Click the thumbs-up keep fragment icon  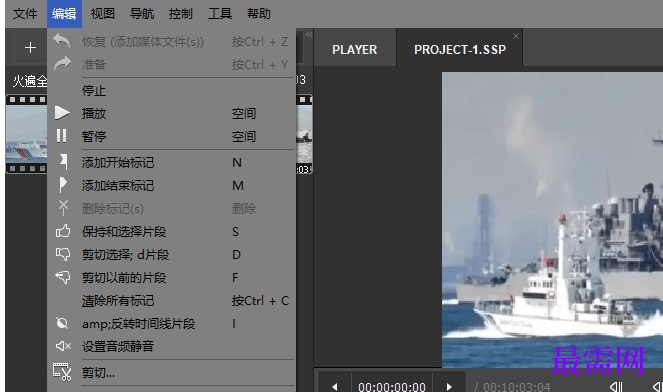click(63, 231)
